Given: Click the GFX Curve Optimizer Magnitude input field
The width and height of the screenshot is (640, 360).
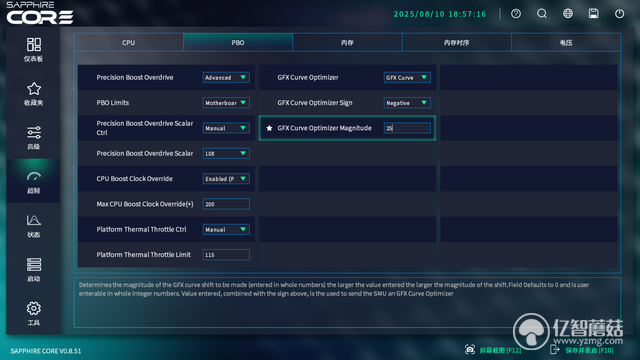Looking at the screenshot, I should click(x=407, y=128).
